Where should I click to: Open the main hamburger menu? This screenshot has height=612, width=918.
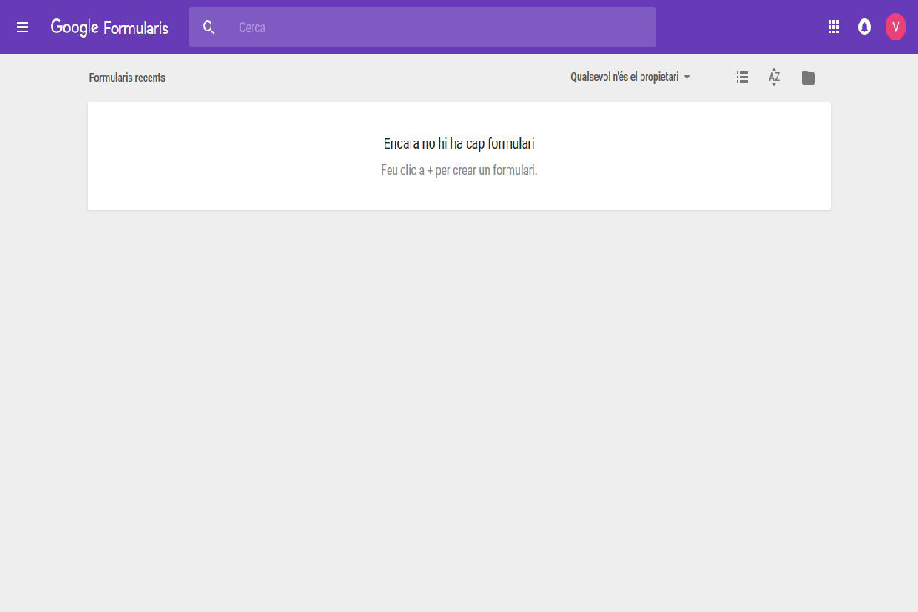point(22,27)
